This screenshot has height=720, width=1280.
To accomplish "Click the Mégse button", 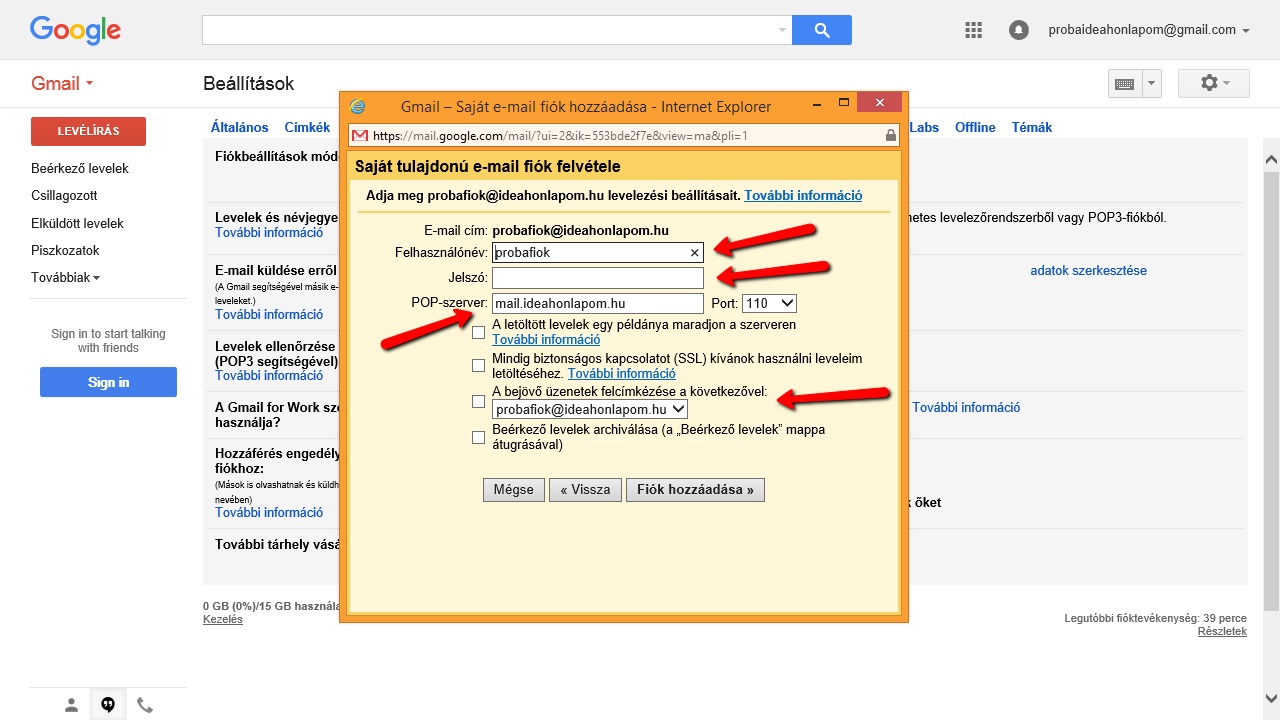I will pos(514,490).
